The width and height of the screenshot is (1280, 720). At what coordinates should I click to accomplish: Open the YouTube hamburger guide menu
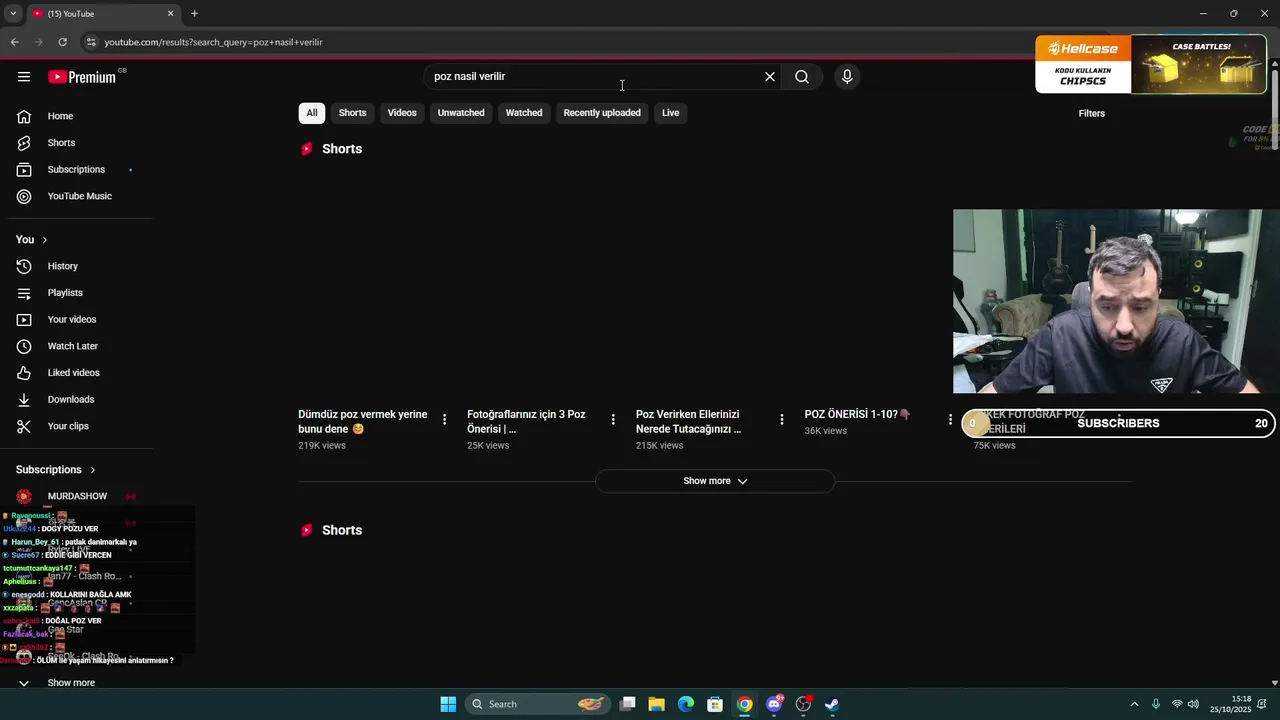(24, 77)
